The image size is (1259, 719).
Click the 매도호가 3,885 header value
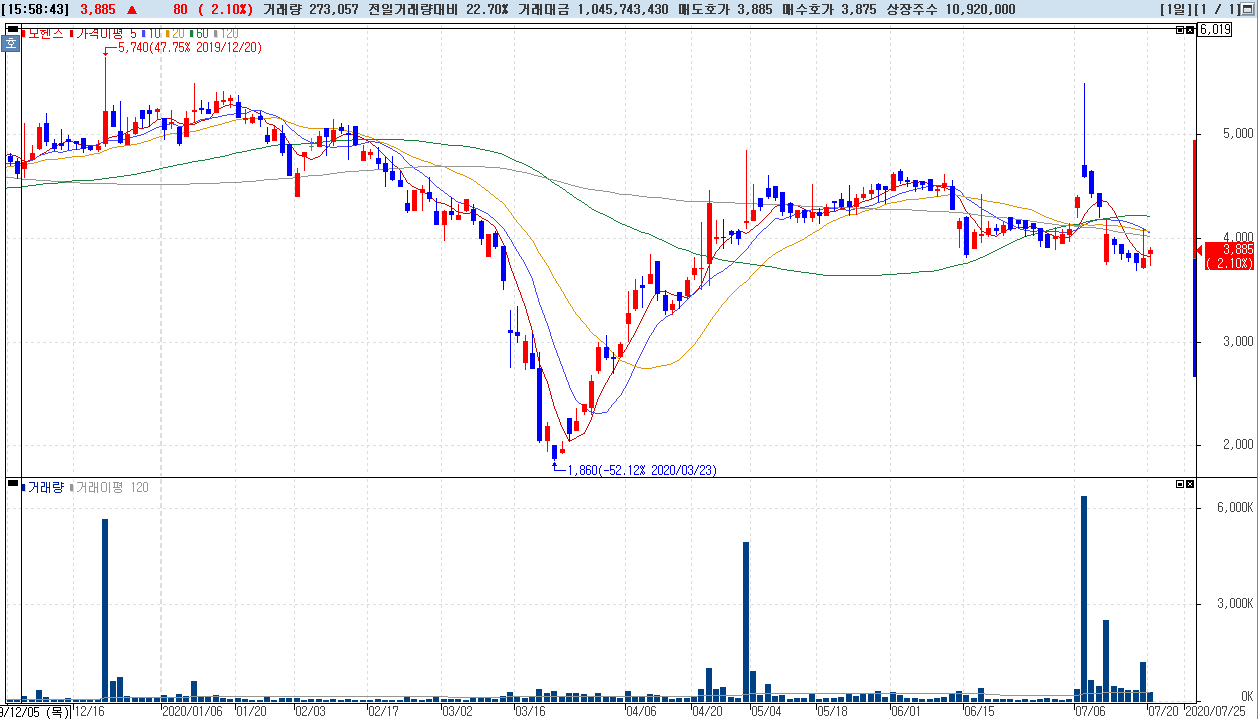pos(727,9)
